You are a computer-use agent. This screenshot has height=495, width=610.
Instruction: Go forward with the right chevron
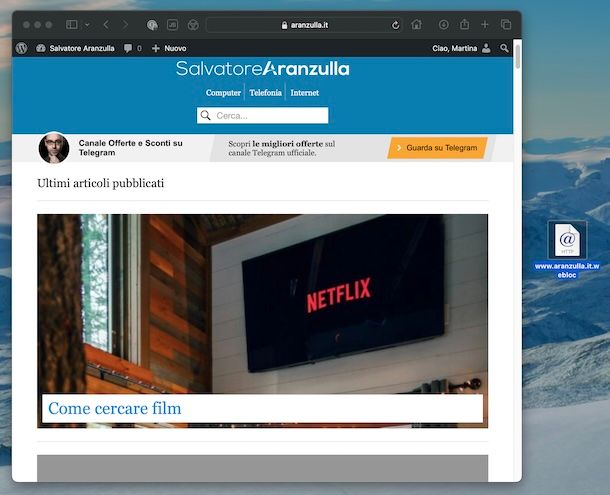(x=125, y=25)
